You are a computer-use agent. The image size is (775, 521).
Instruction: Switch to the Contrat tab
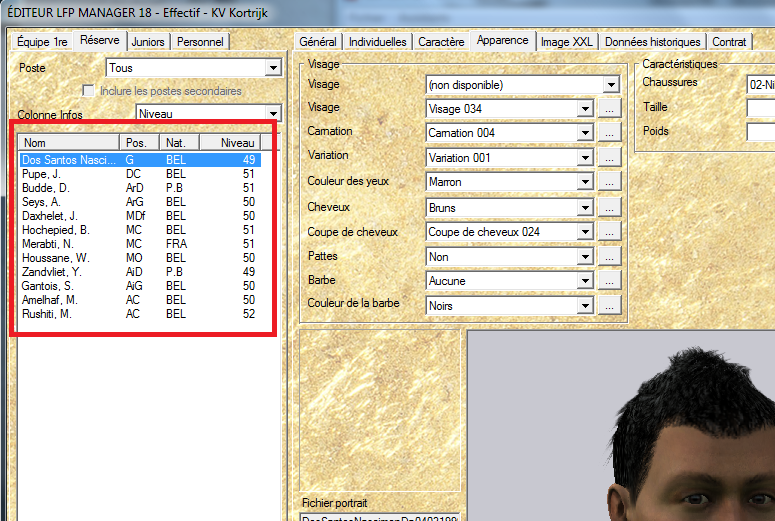pyautogui.click(x=729, y=42)
